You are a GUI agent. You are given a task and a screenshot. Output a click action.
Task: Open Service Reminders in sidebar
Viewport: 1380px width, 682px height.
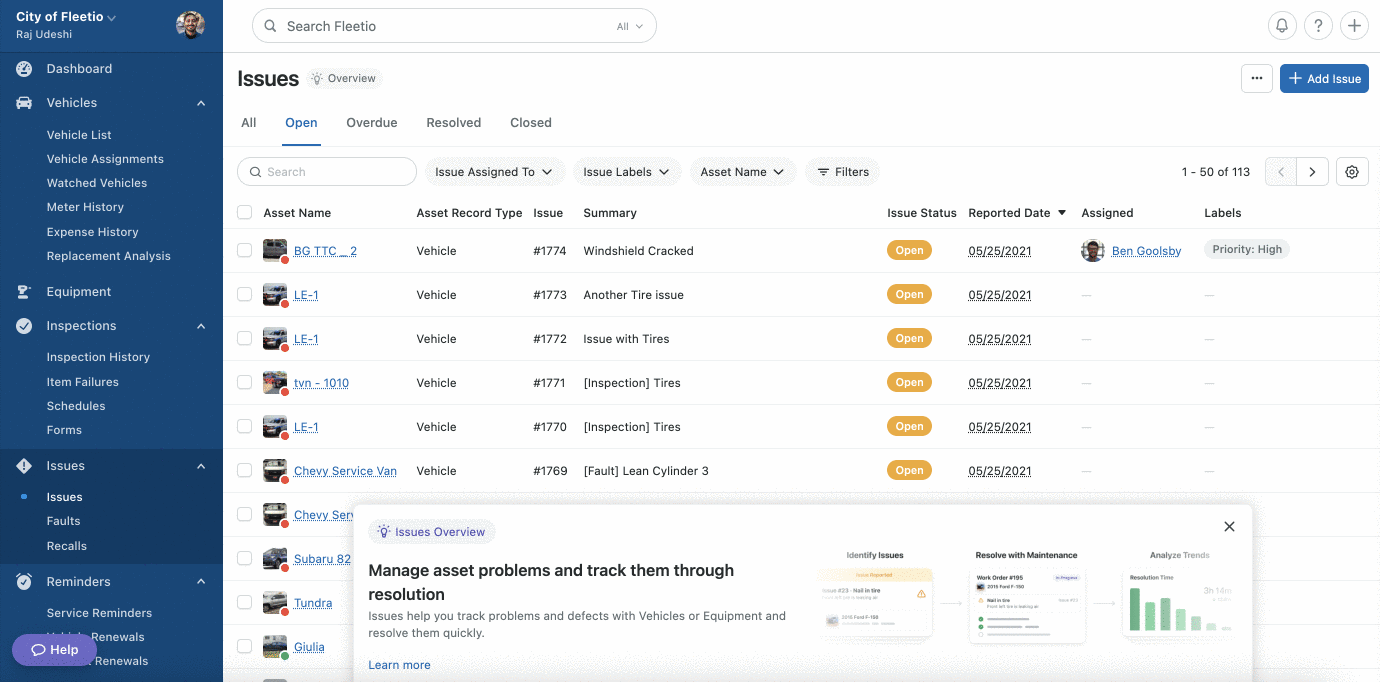[99, 613]
